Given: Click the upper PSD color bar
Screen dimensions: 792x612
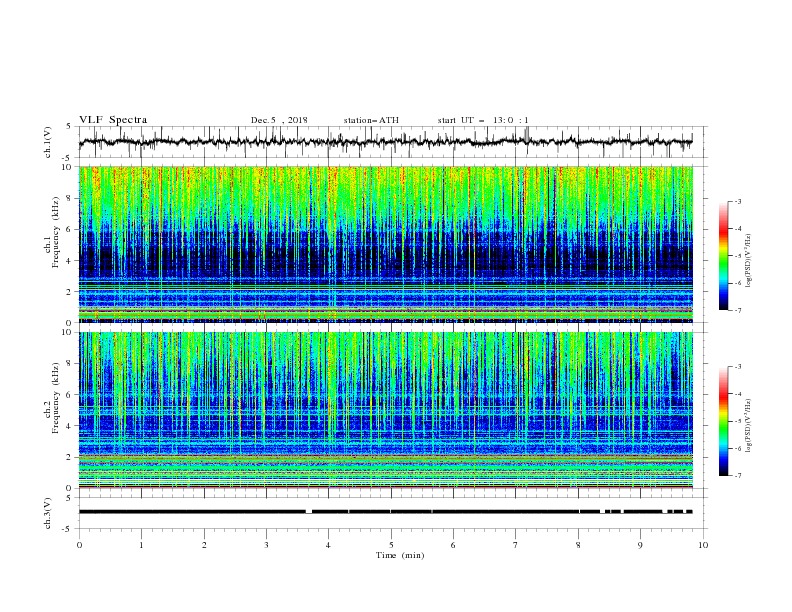Looking at the screenshot, I should [x=723, y=256].
